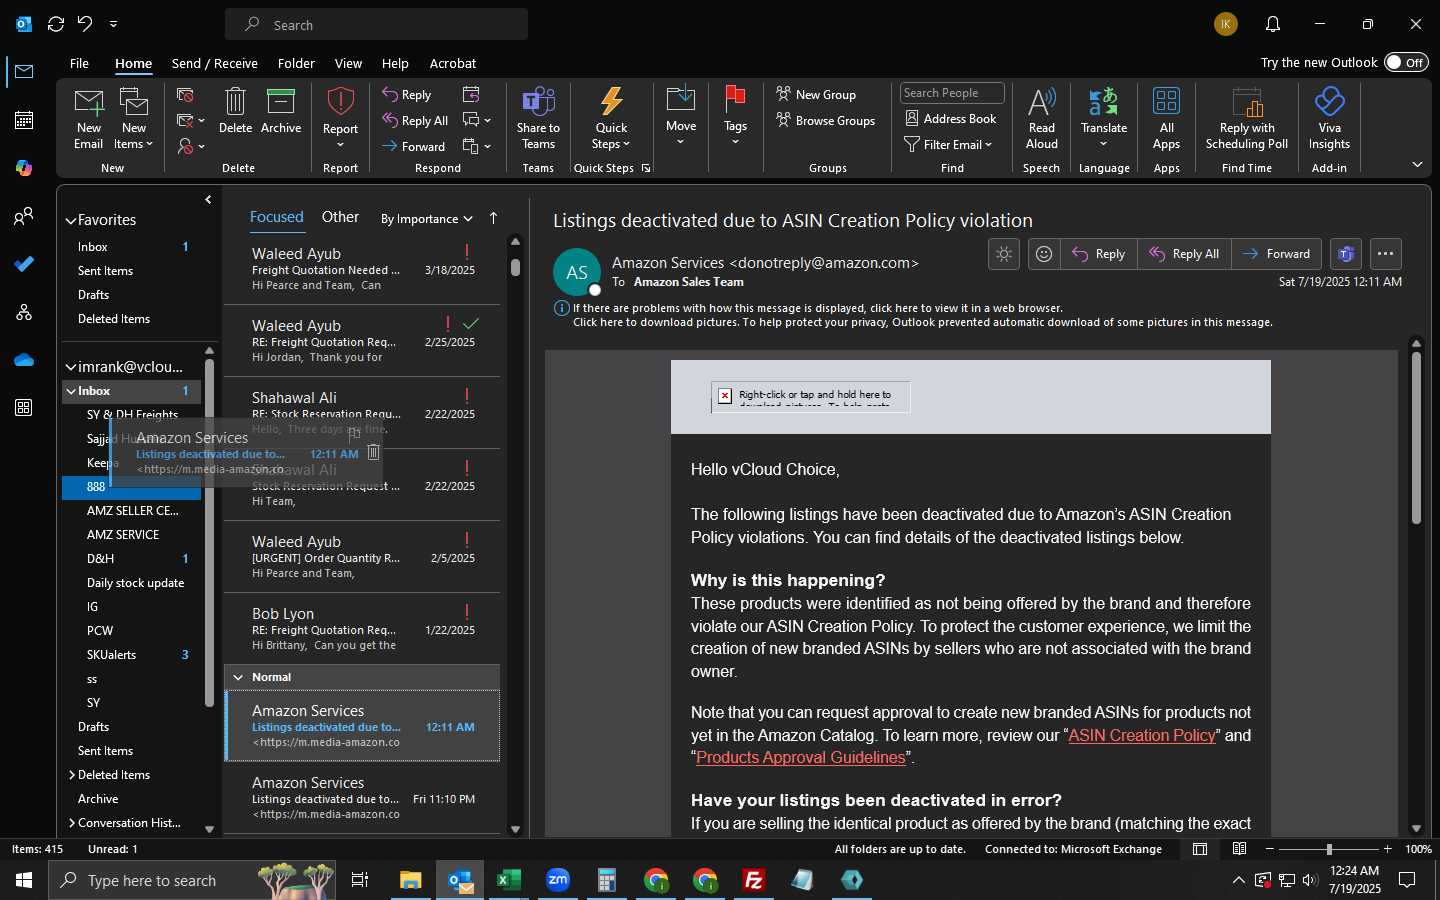The width and height of the screenshot is (1440, 900).
Task: Click zoom in plus button
Action: coord(1387,849)
